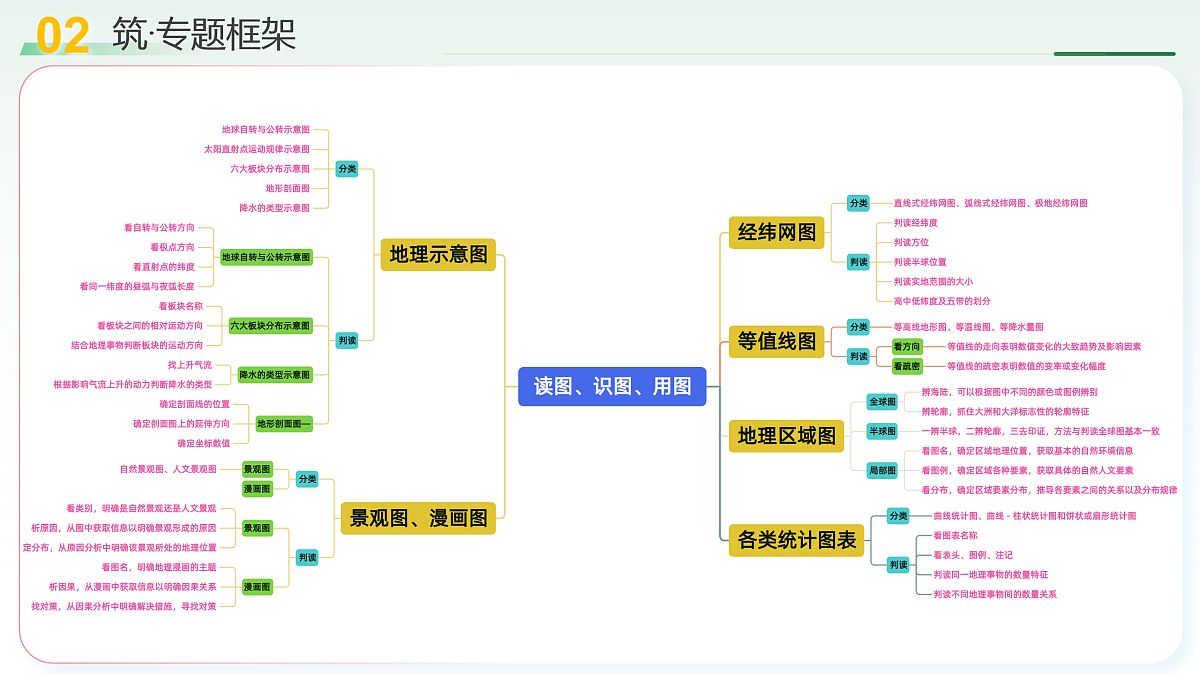Click the 分类 node under 经纬网图
Viewport: 1200px width, 675px height.
[x=858, y=203]
